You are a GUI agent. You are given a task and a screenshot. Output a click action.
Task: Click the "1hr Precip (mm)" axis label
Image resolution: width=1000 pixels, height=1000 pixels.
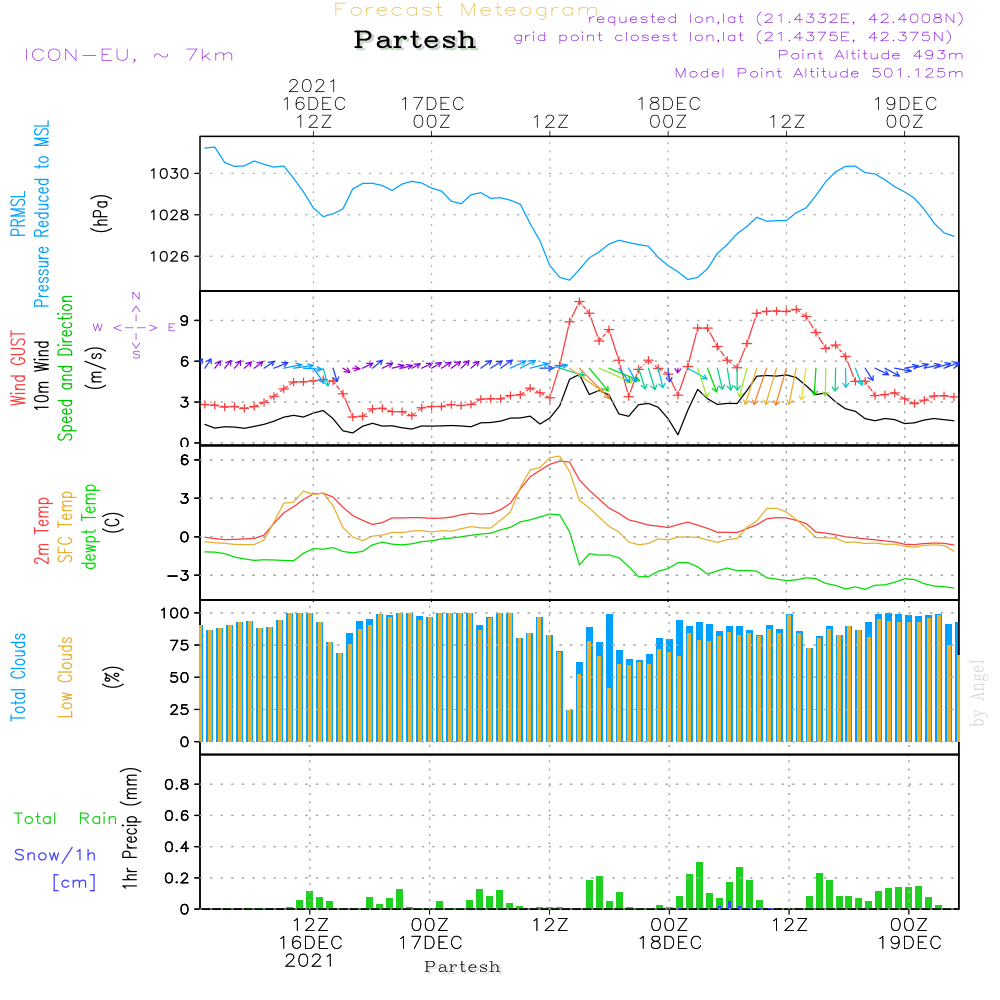[130, 830]
